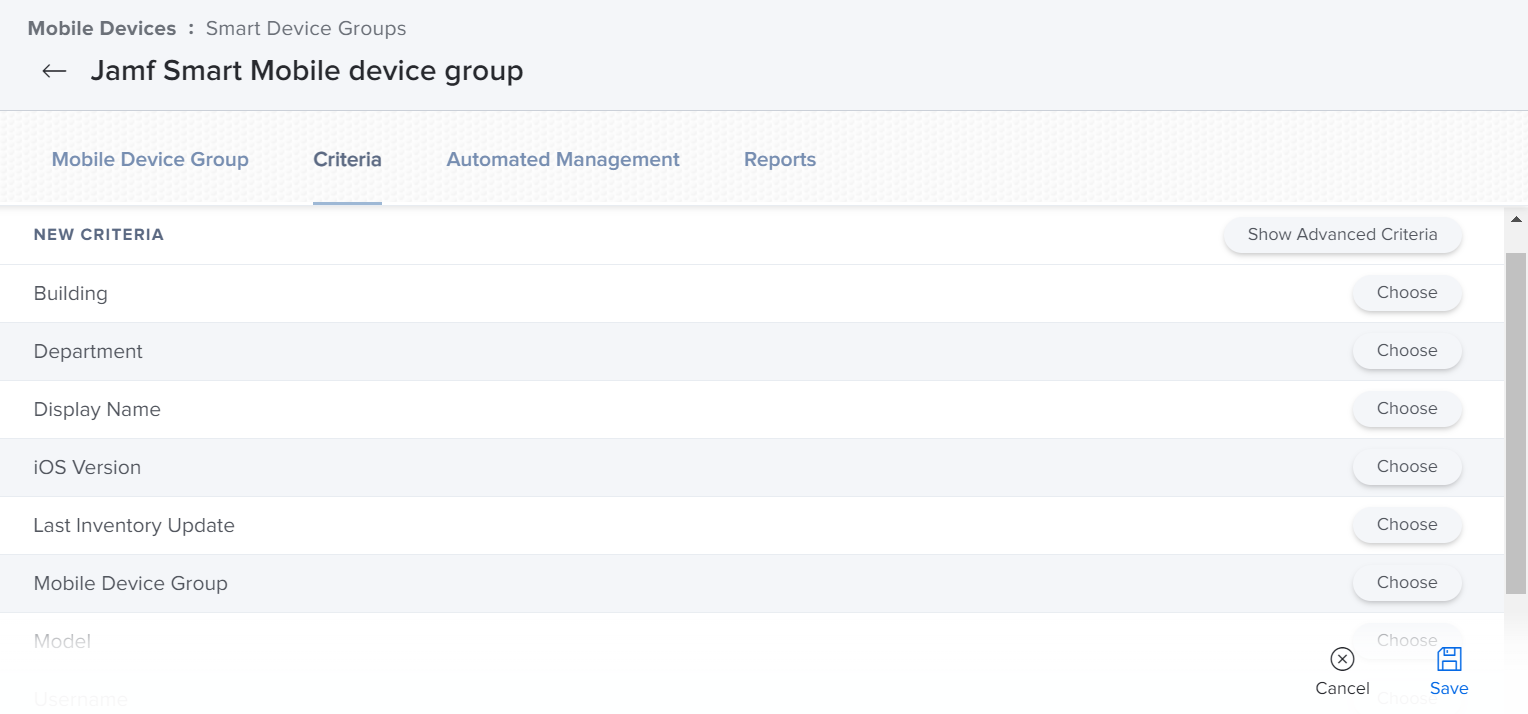Click the vertical scrollbar thumb
1528x714 pixels.
coord(1516,423)
